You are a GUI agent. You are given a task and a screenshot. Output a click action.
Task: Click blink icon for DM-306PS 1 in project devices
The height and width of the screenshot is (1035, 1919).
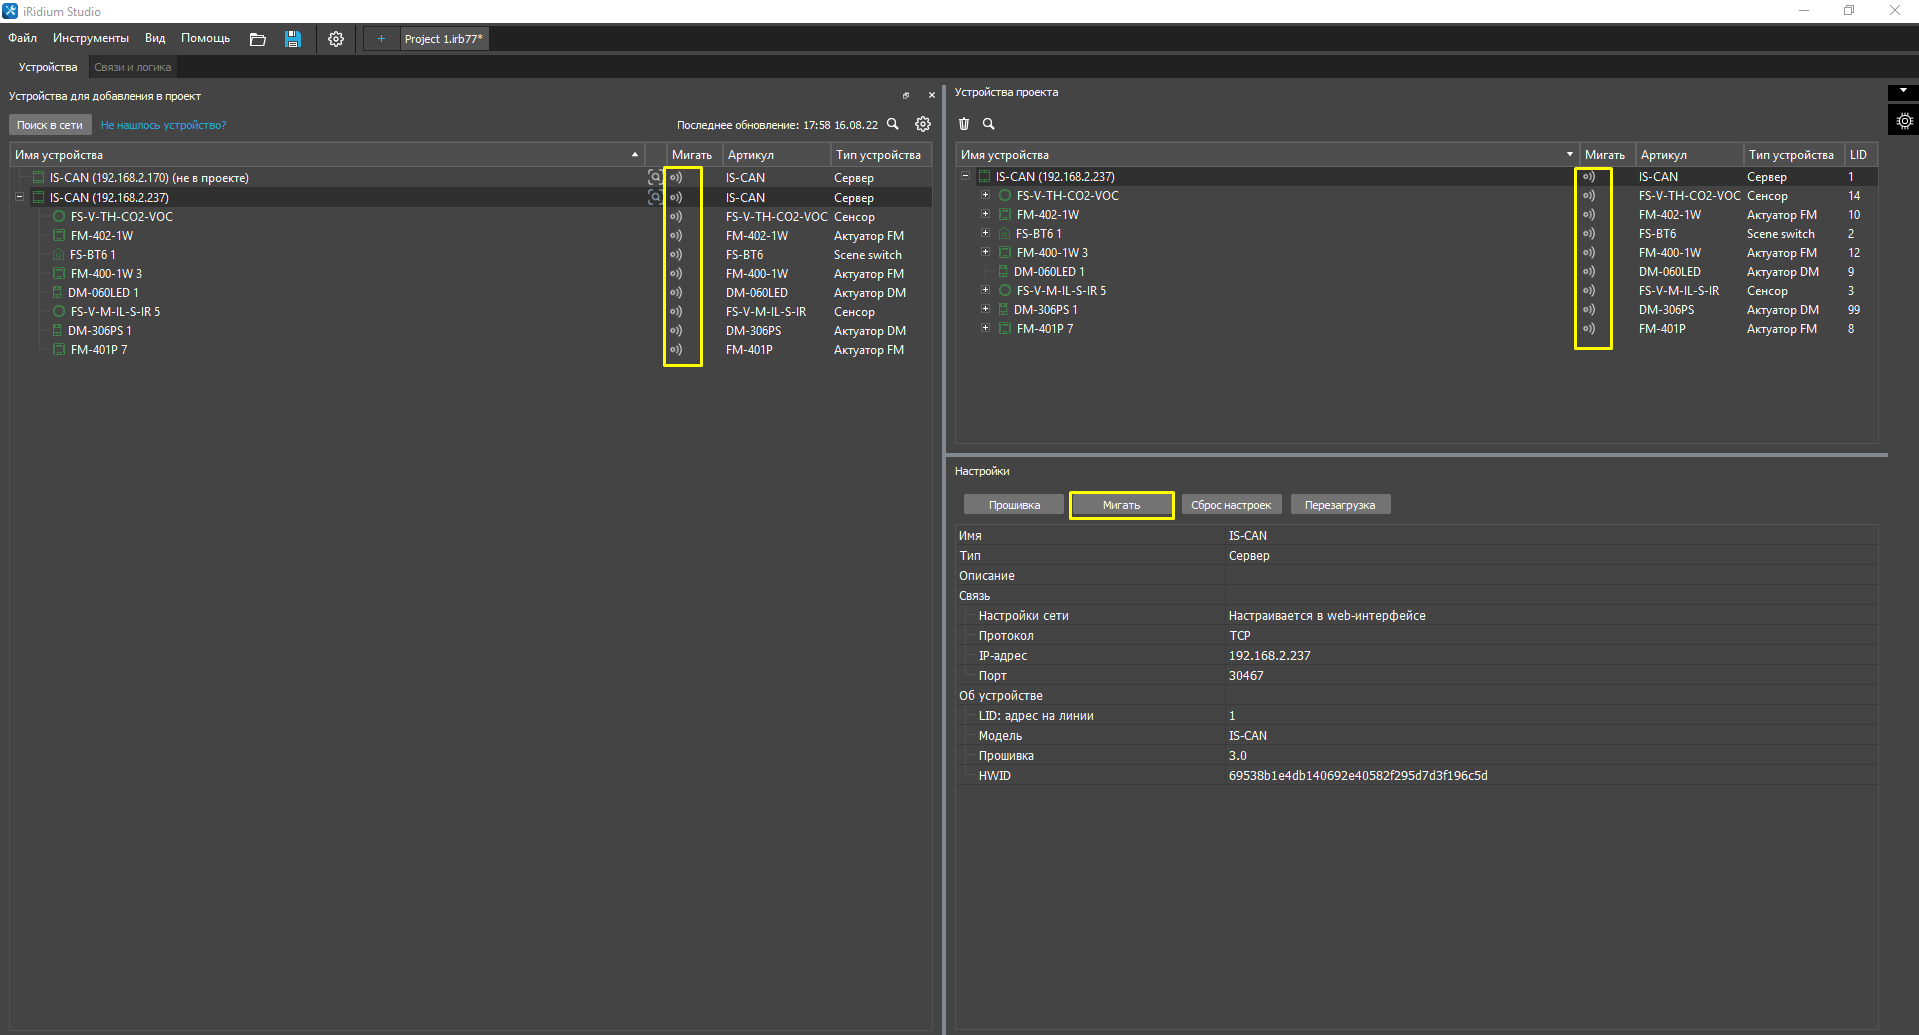coord(1589,310)
